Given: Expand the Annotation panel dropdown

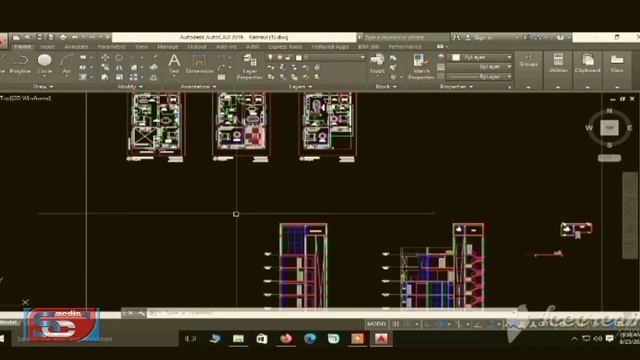Looking at the screenshot, I should [x=198, y=87].
